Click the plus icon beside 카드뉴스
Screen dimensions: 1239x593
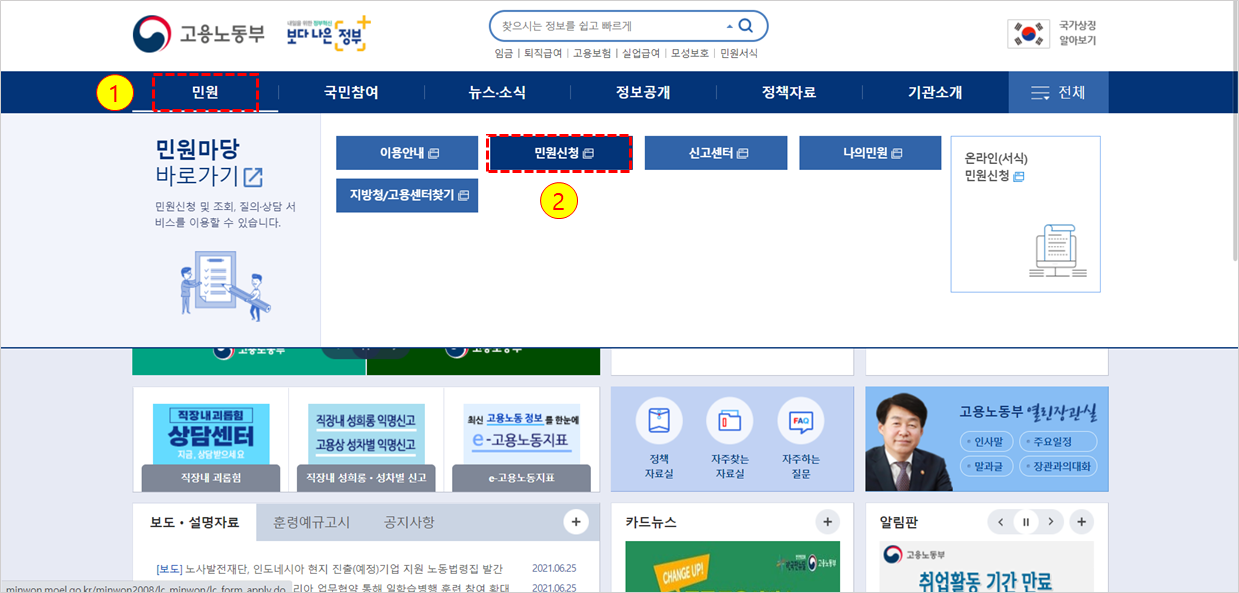coord(828,521)
